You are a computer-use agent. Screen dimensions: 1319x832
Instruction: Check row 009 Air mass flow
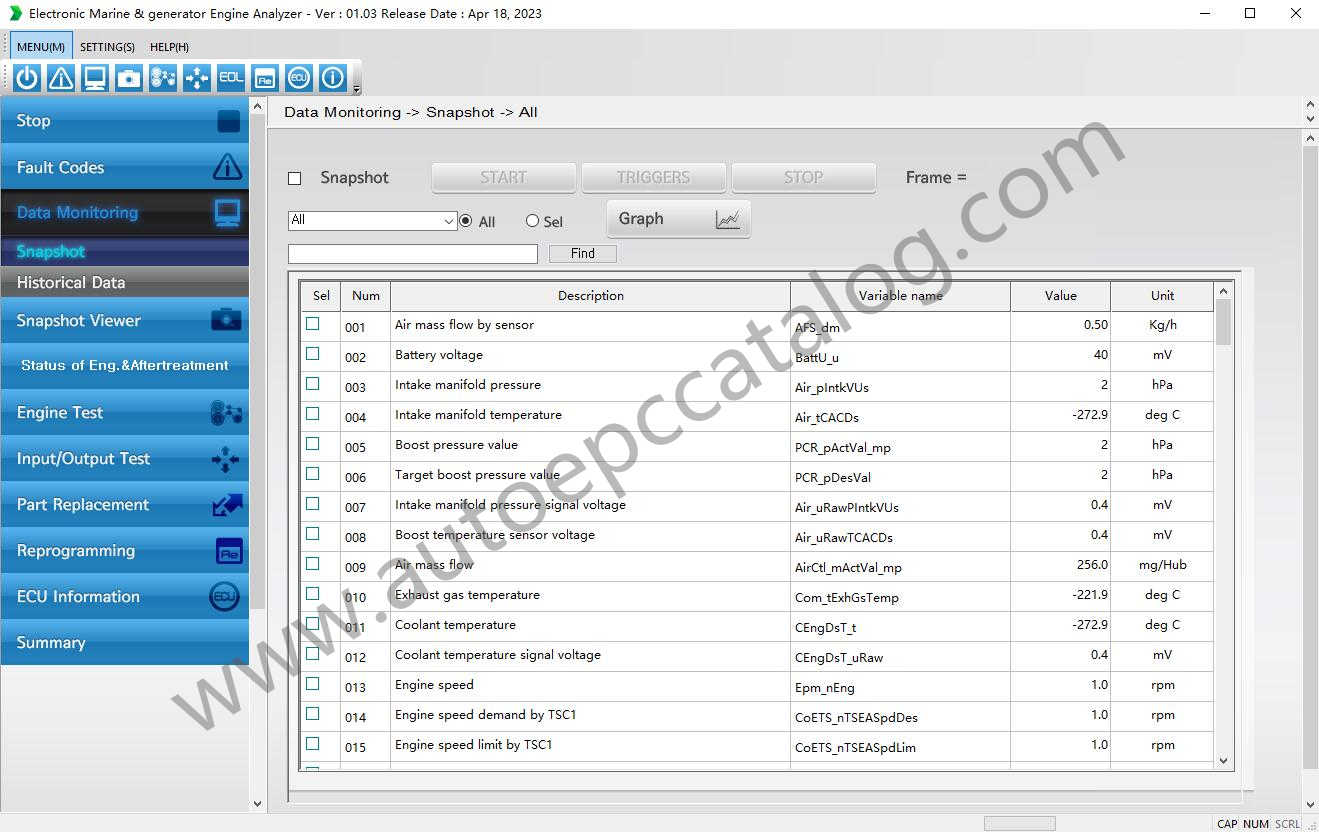[313, 564]
